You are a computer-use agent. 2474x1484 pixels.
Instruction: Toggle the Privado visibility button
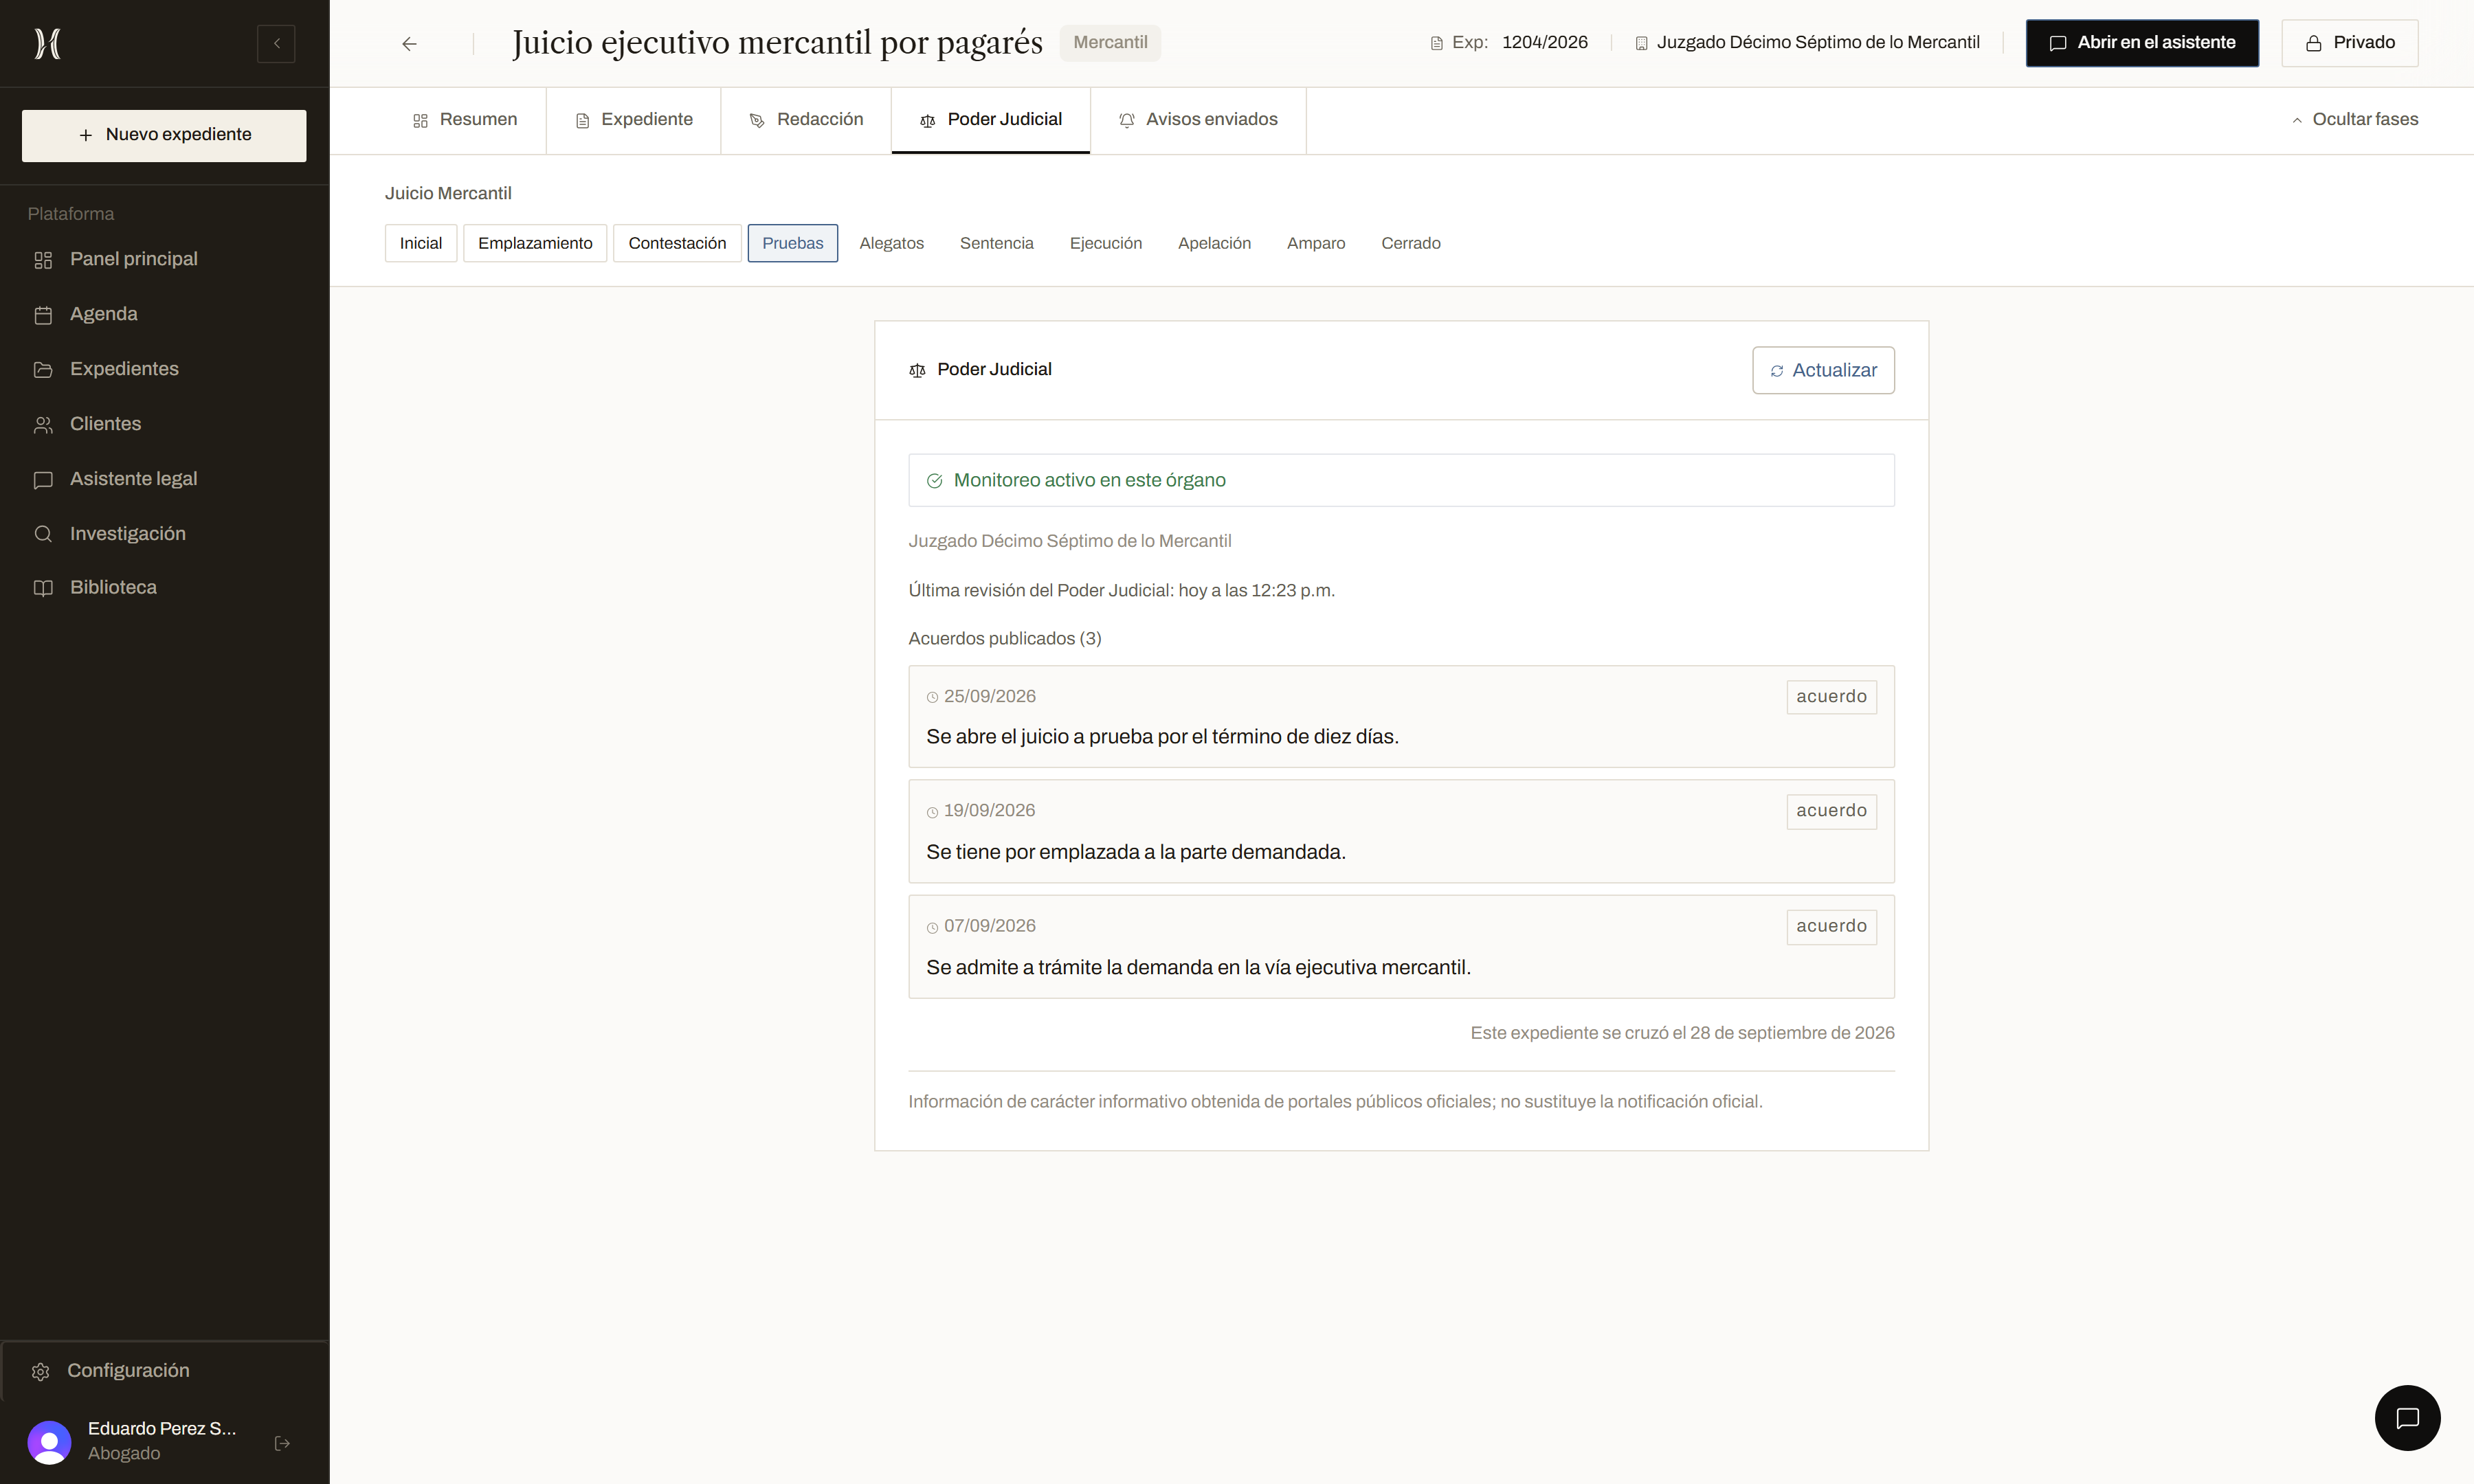click(2350, 43)
